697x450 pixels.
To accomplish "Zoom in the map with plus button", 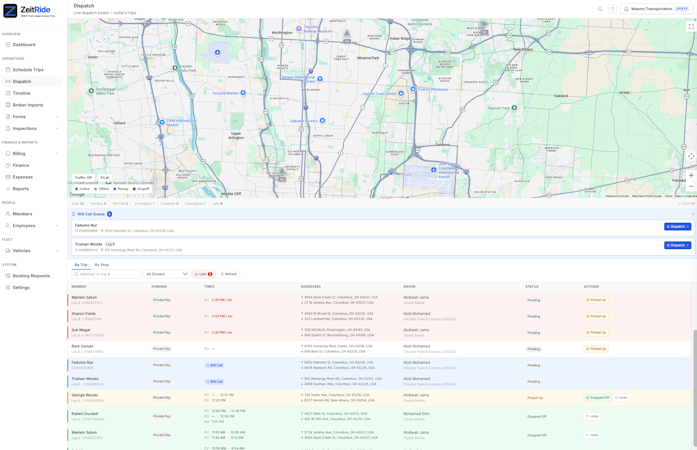I will pyautogui.click(x=691, y=176).
